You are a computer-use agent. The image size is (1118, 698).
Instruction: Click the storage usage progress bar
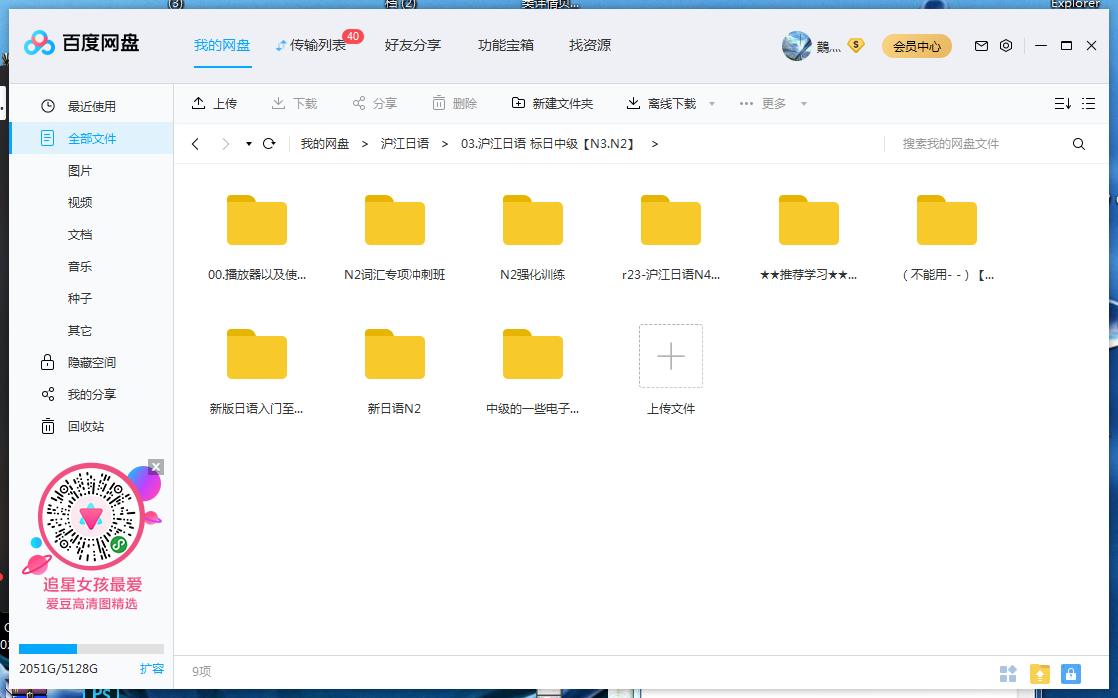point(91,649)
